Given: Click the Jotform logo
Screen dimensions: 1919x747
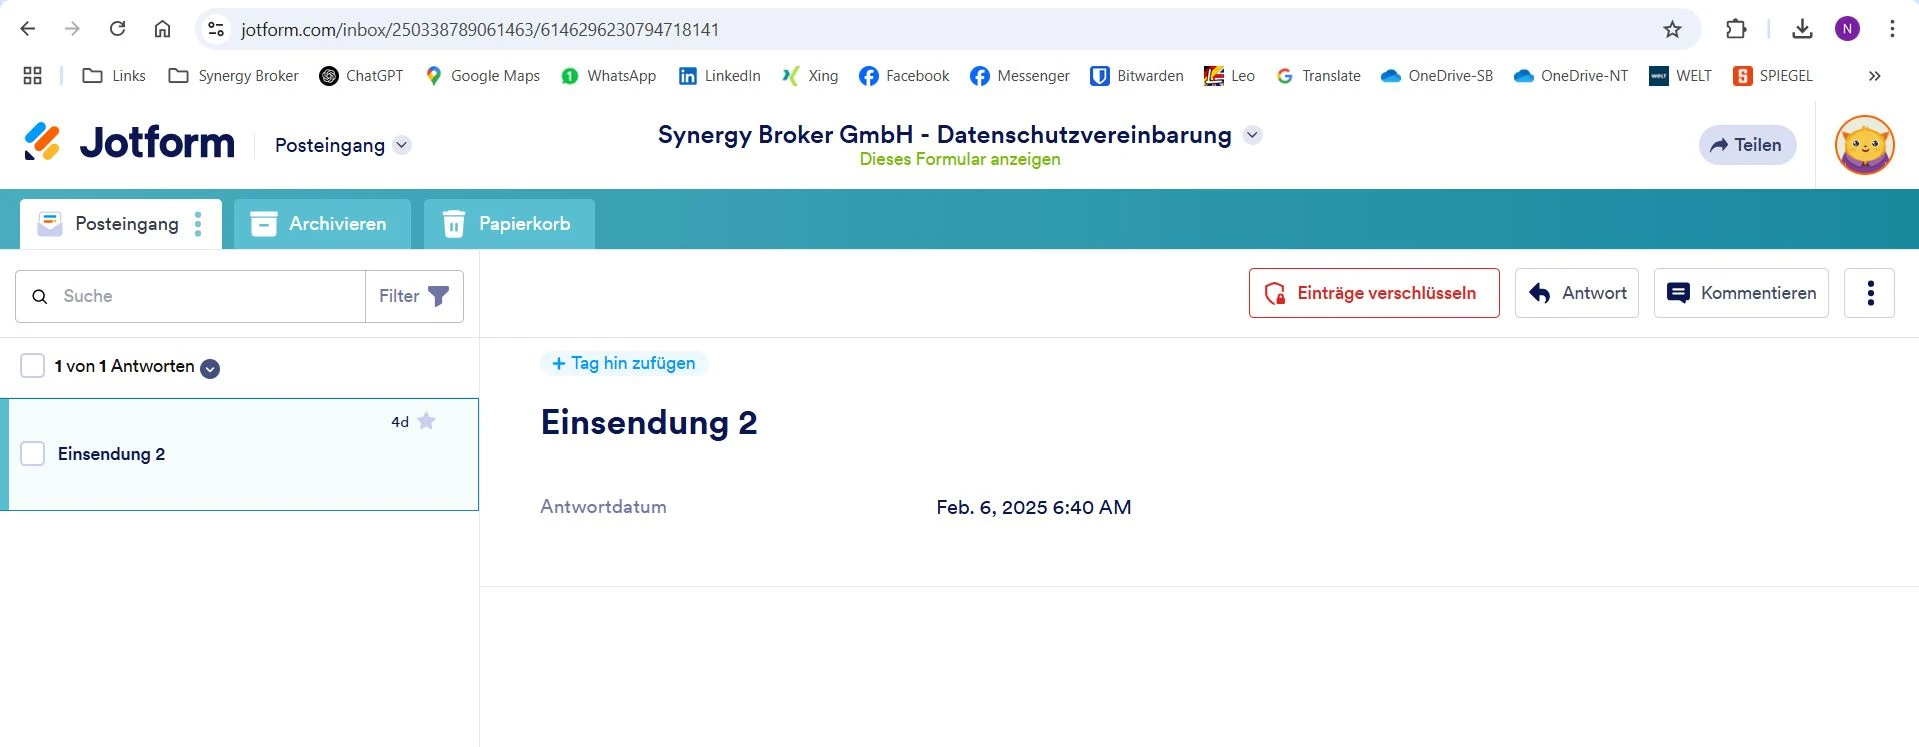Looking at the screenshot, I should (129, 142).
